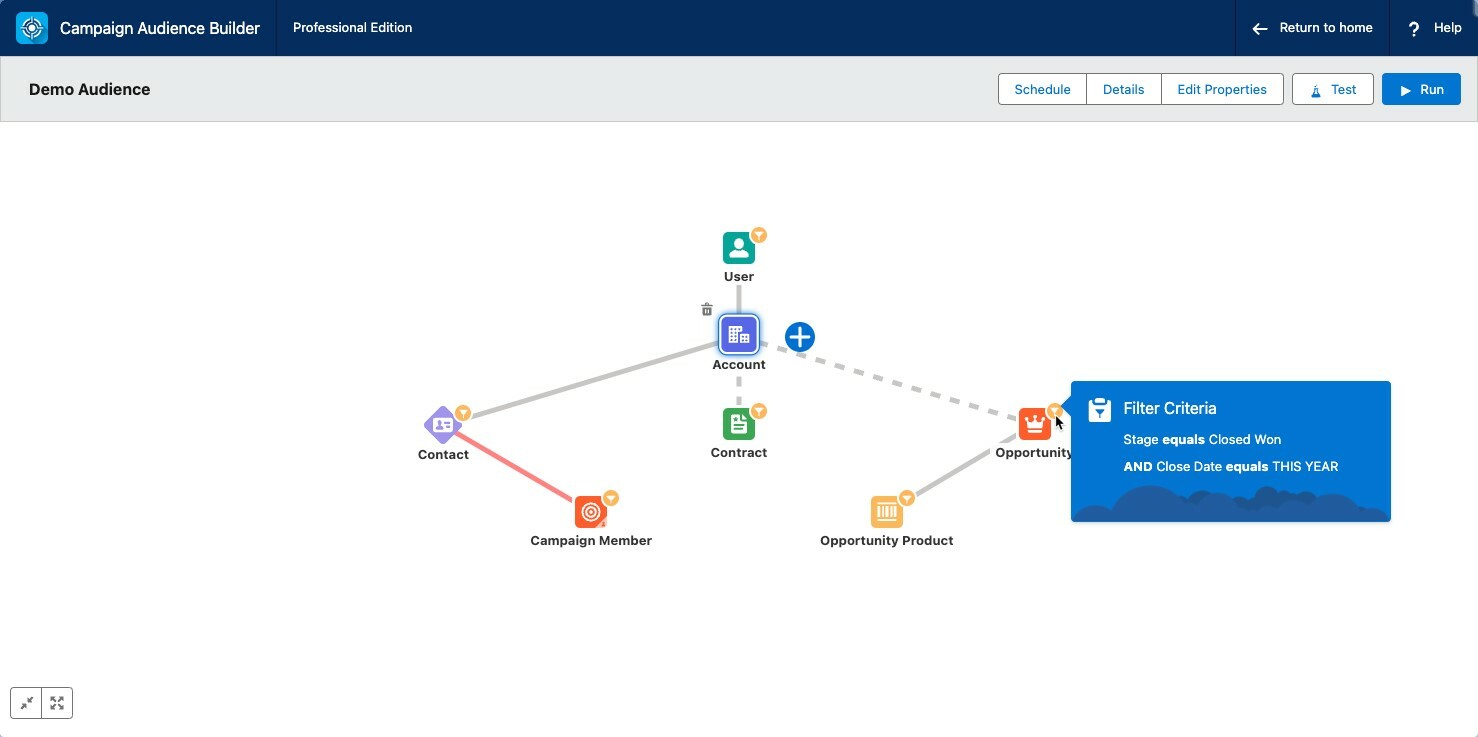Click the trash icon beside the Account node
The image size is (1478, 737).
click(x=706, y=309)
